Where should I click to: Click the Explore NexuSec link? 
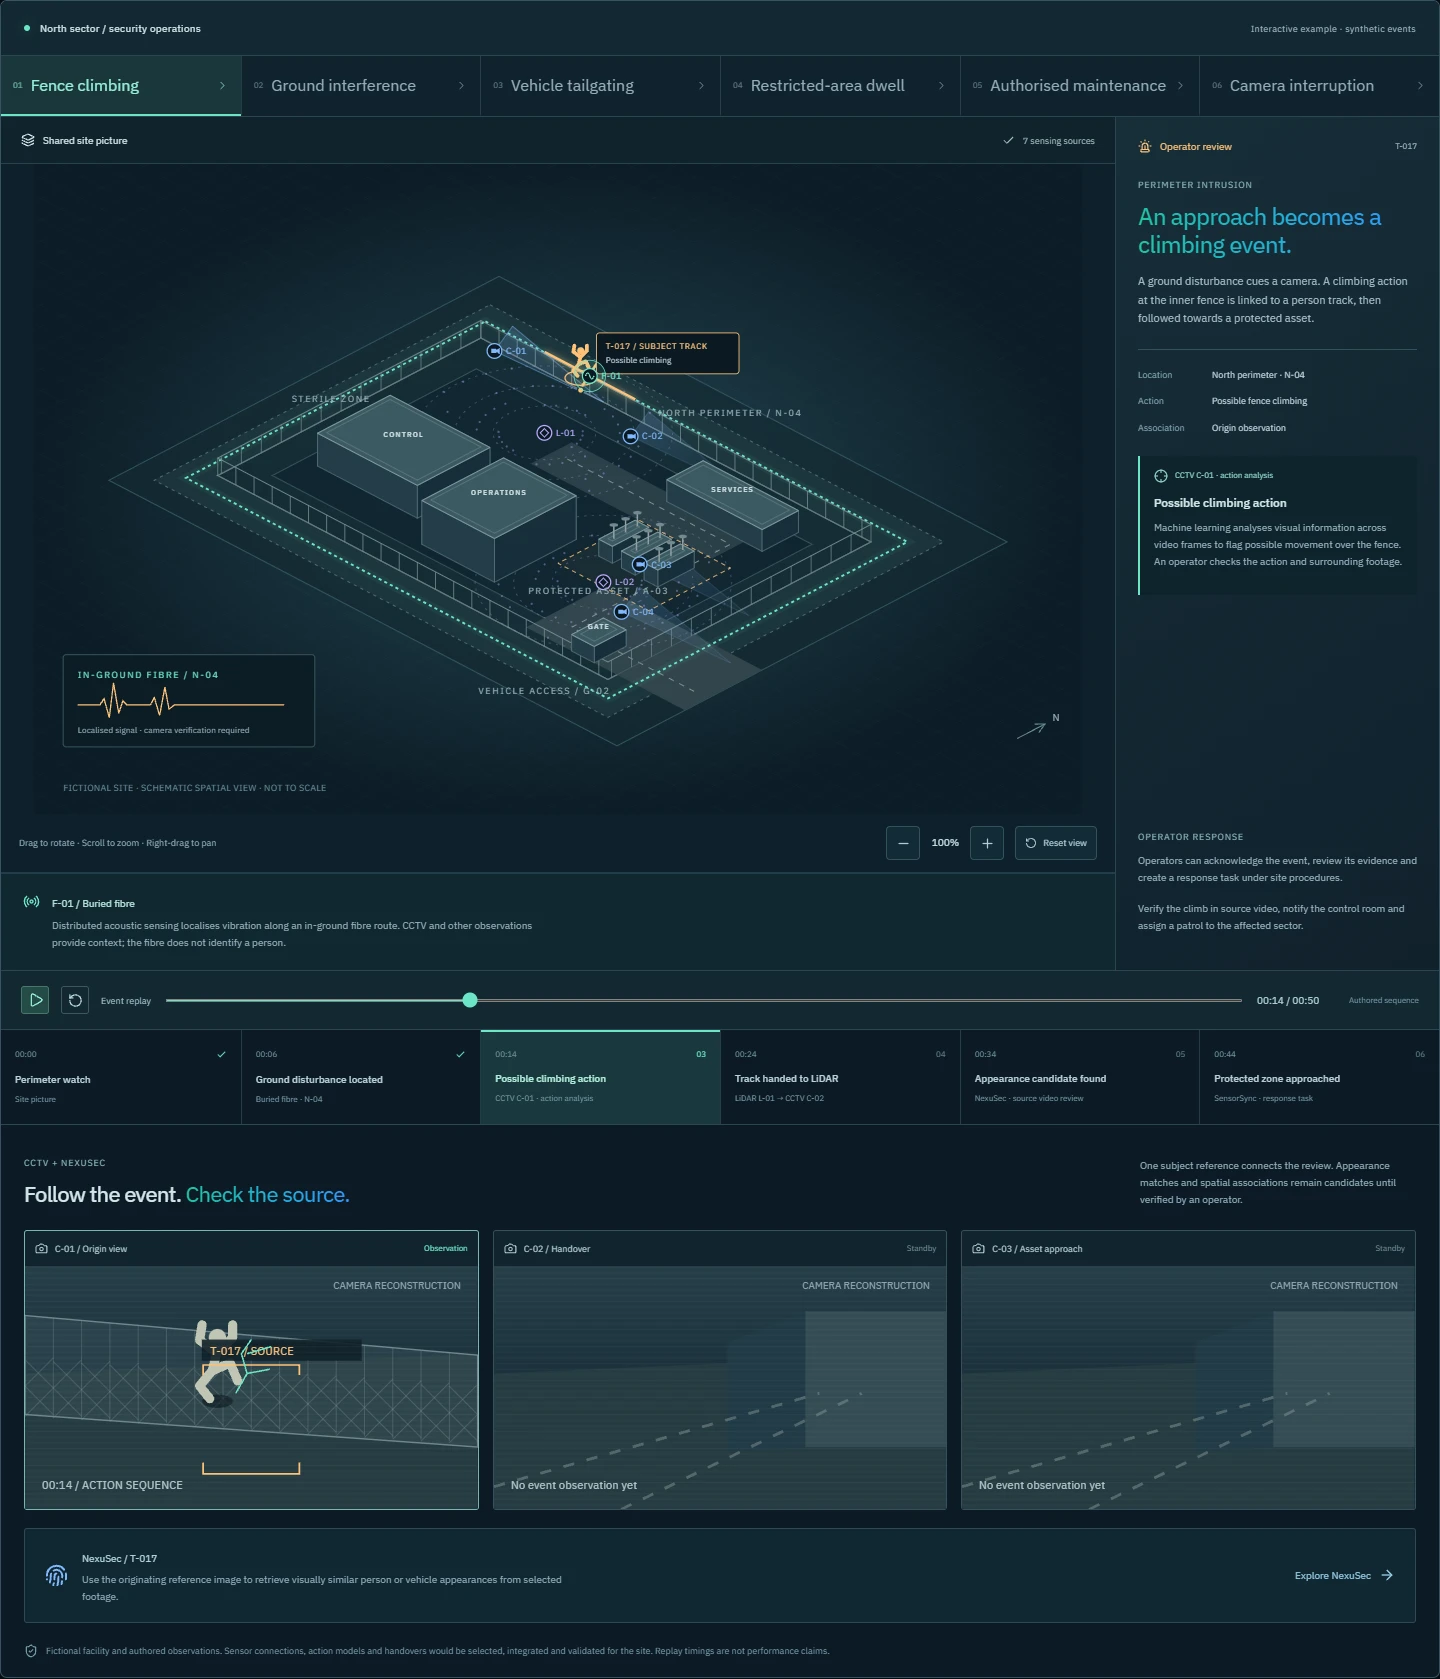click(x=1344, y=1576)
